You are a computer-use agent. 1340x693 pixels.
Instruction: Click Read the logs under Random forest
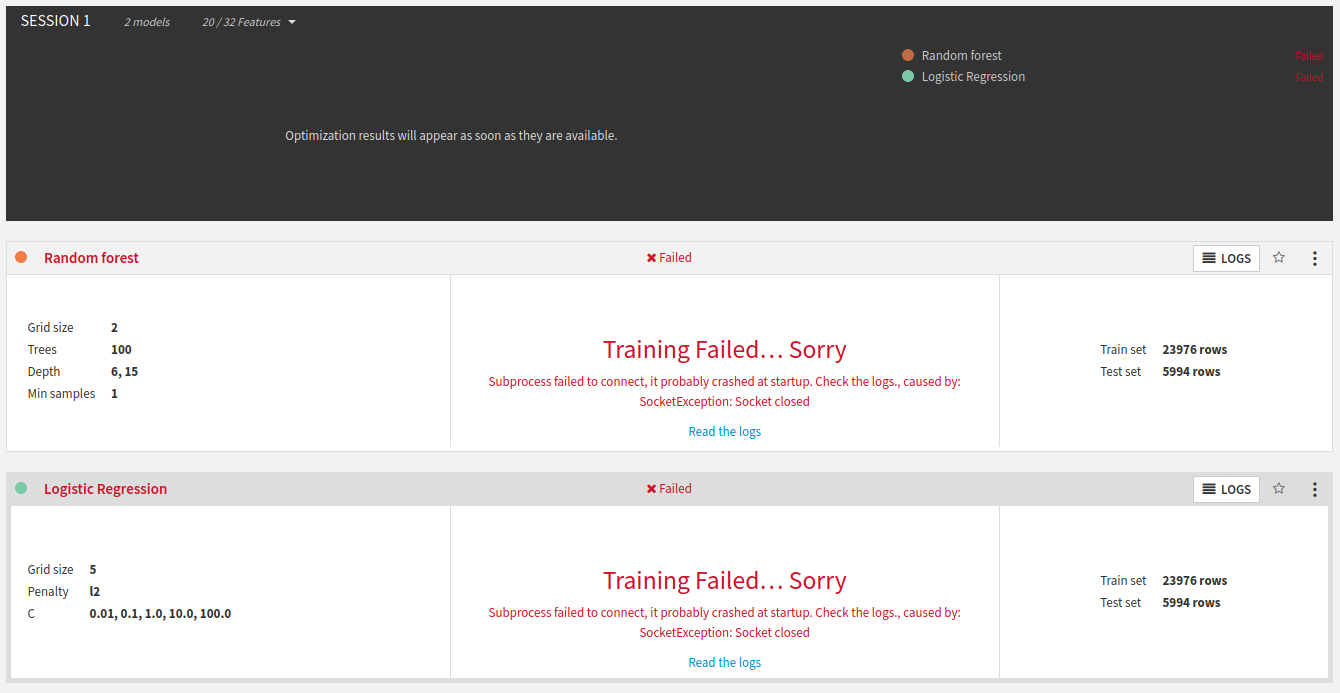pyautogui.click(x=725, y=432)
